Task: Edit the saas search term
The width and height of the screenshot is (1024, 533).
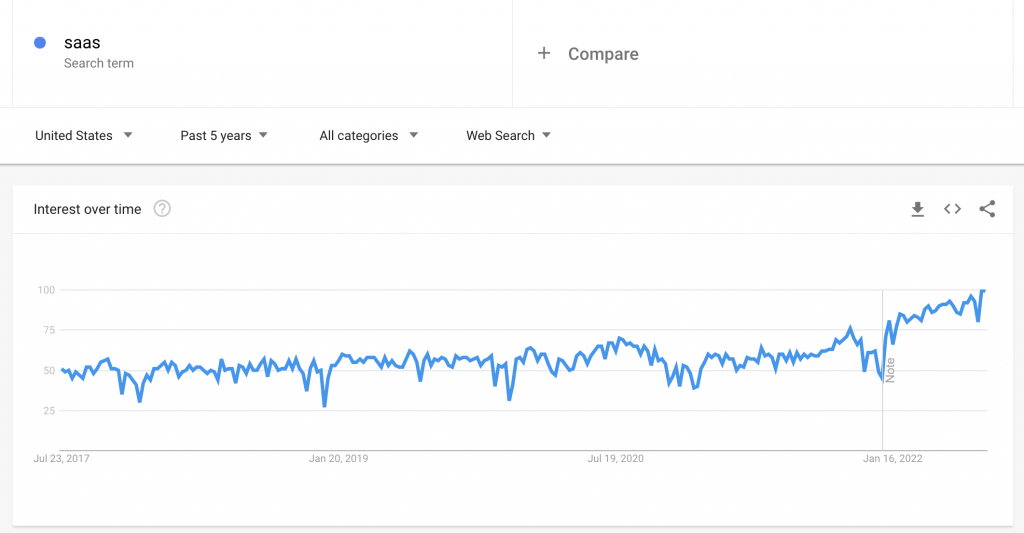Action: 82,43
